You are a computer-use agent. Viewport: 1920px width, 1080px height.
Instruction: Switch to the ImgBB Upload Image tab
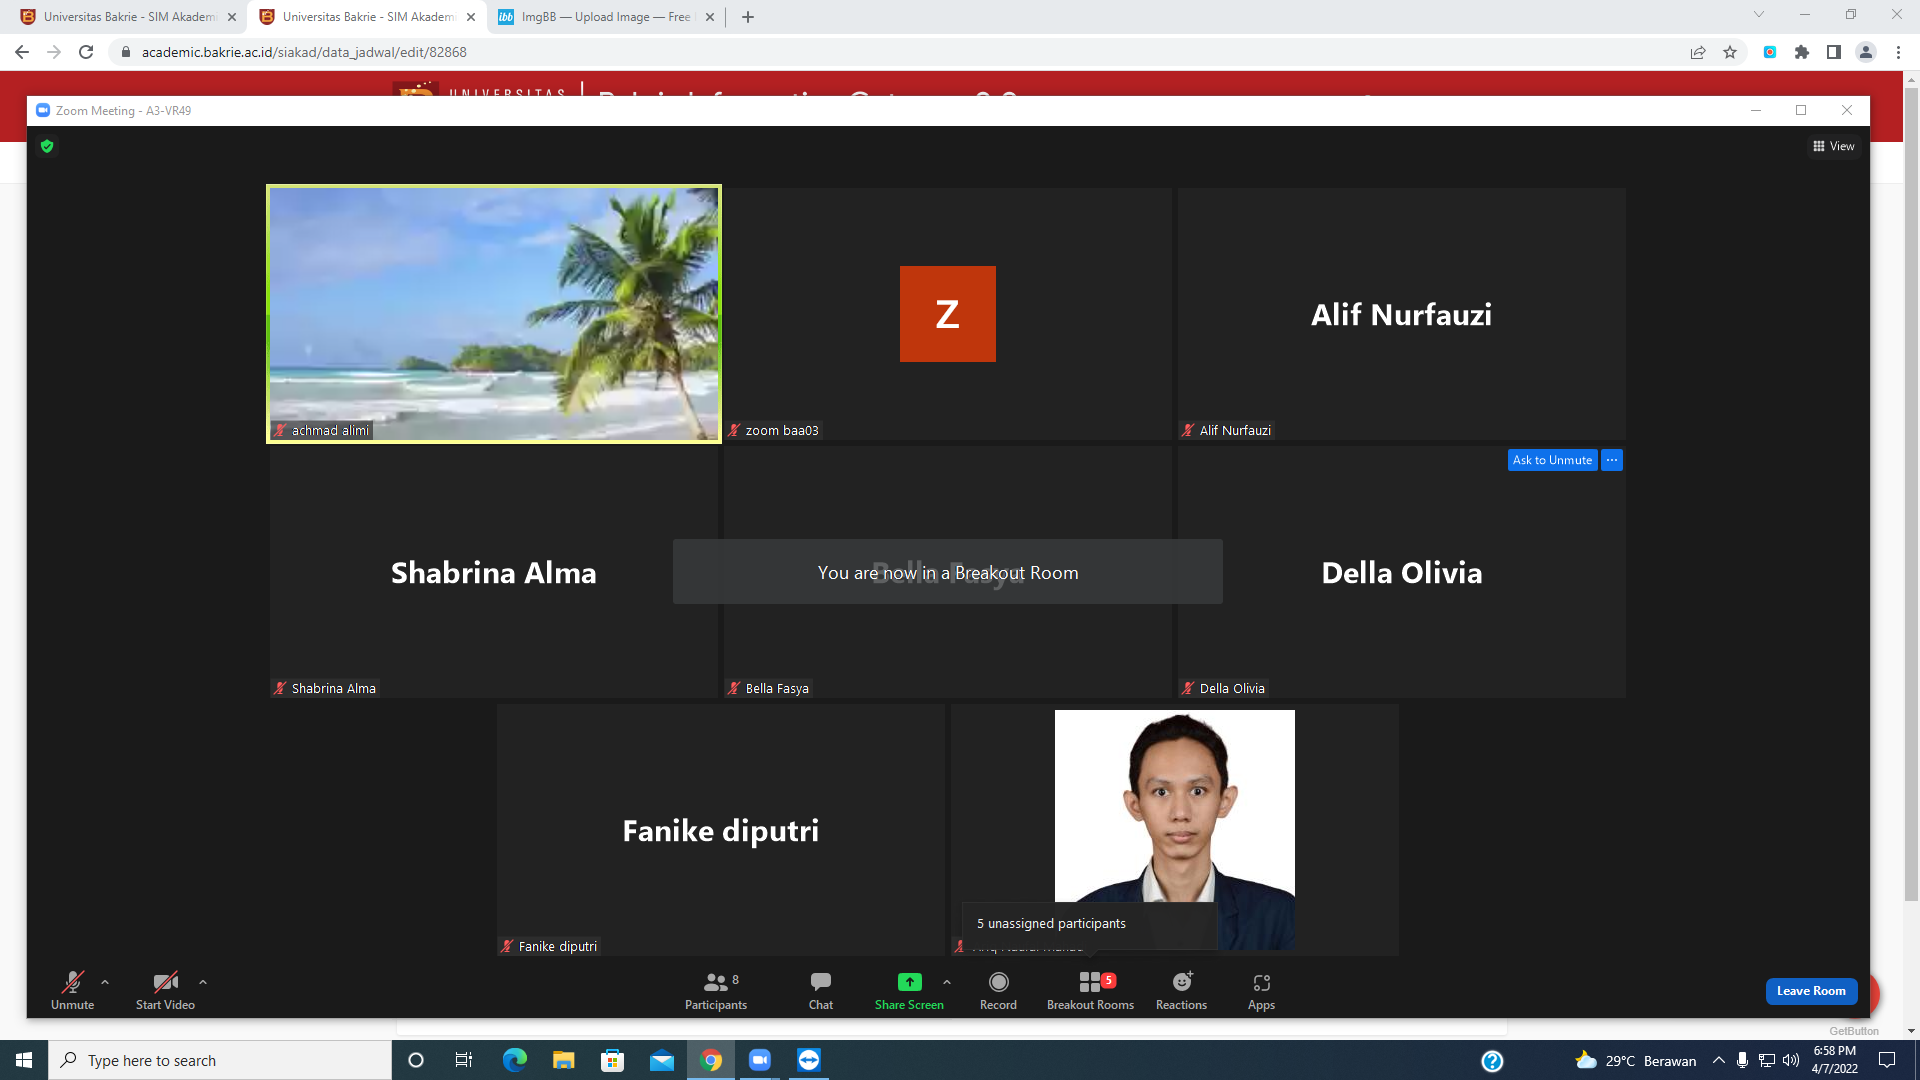(605, 17)
